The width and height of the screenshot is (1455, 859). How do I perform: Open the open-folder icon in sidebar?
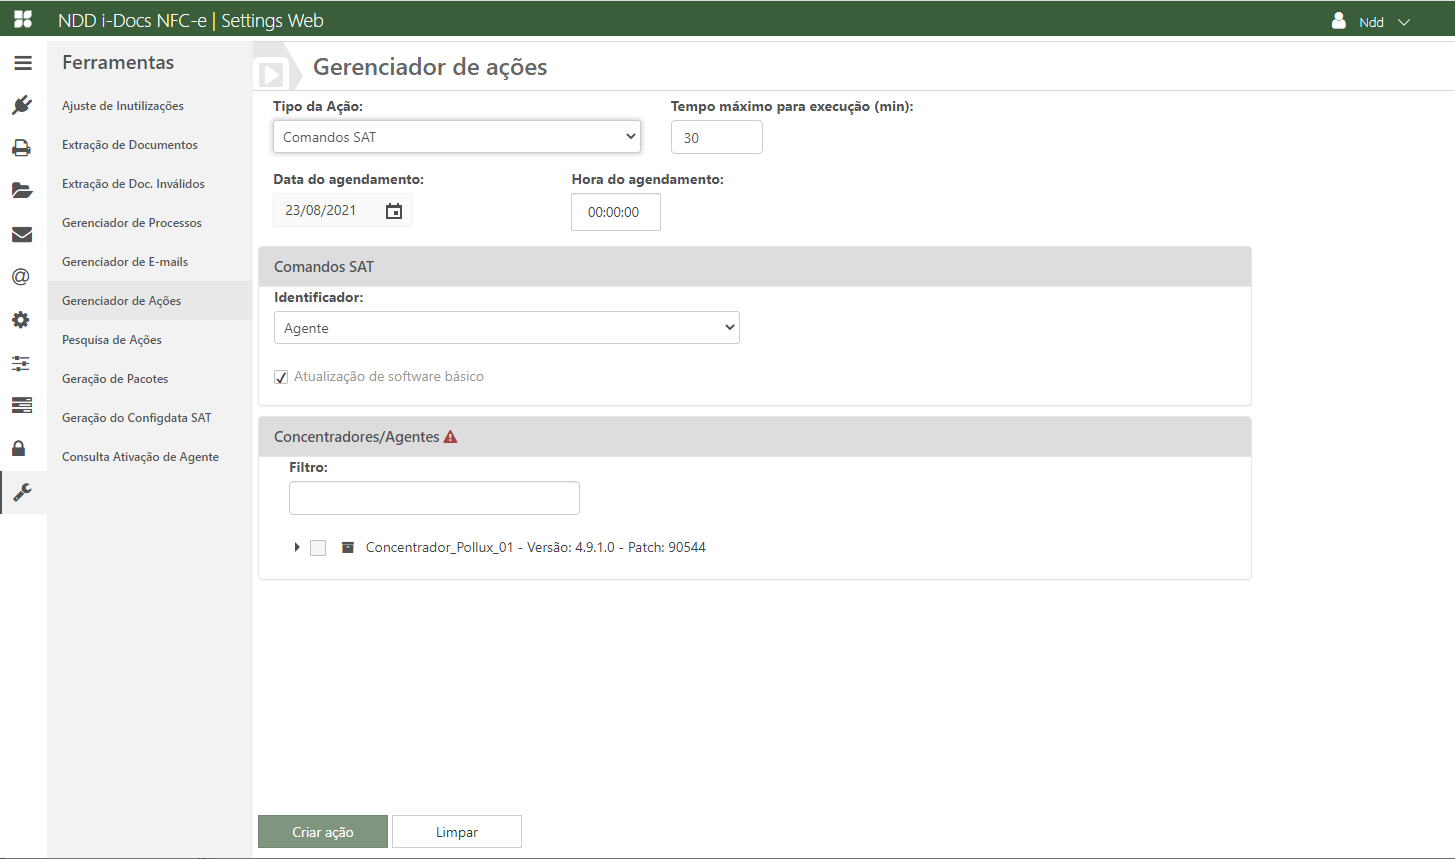22,191
